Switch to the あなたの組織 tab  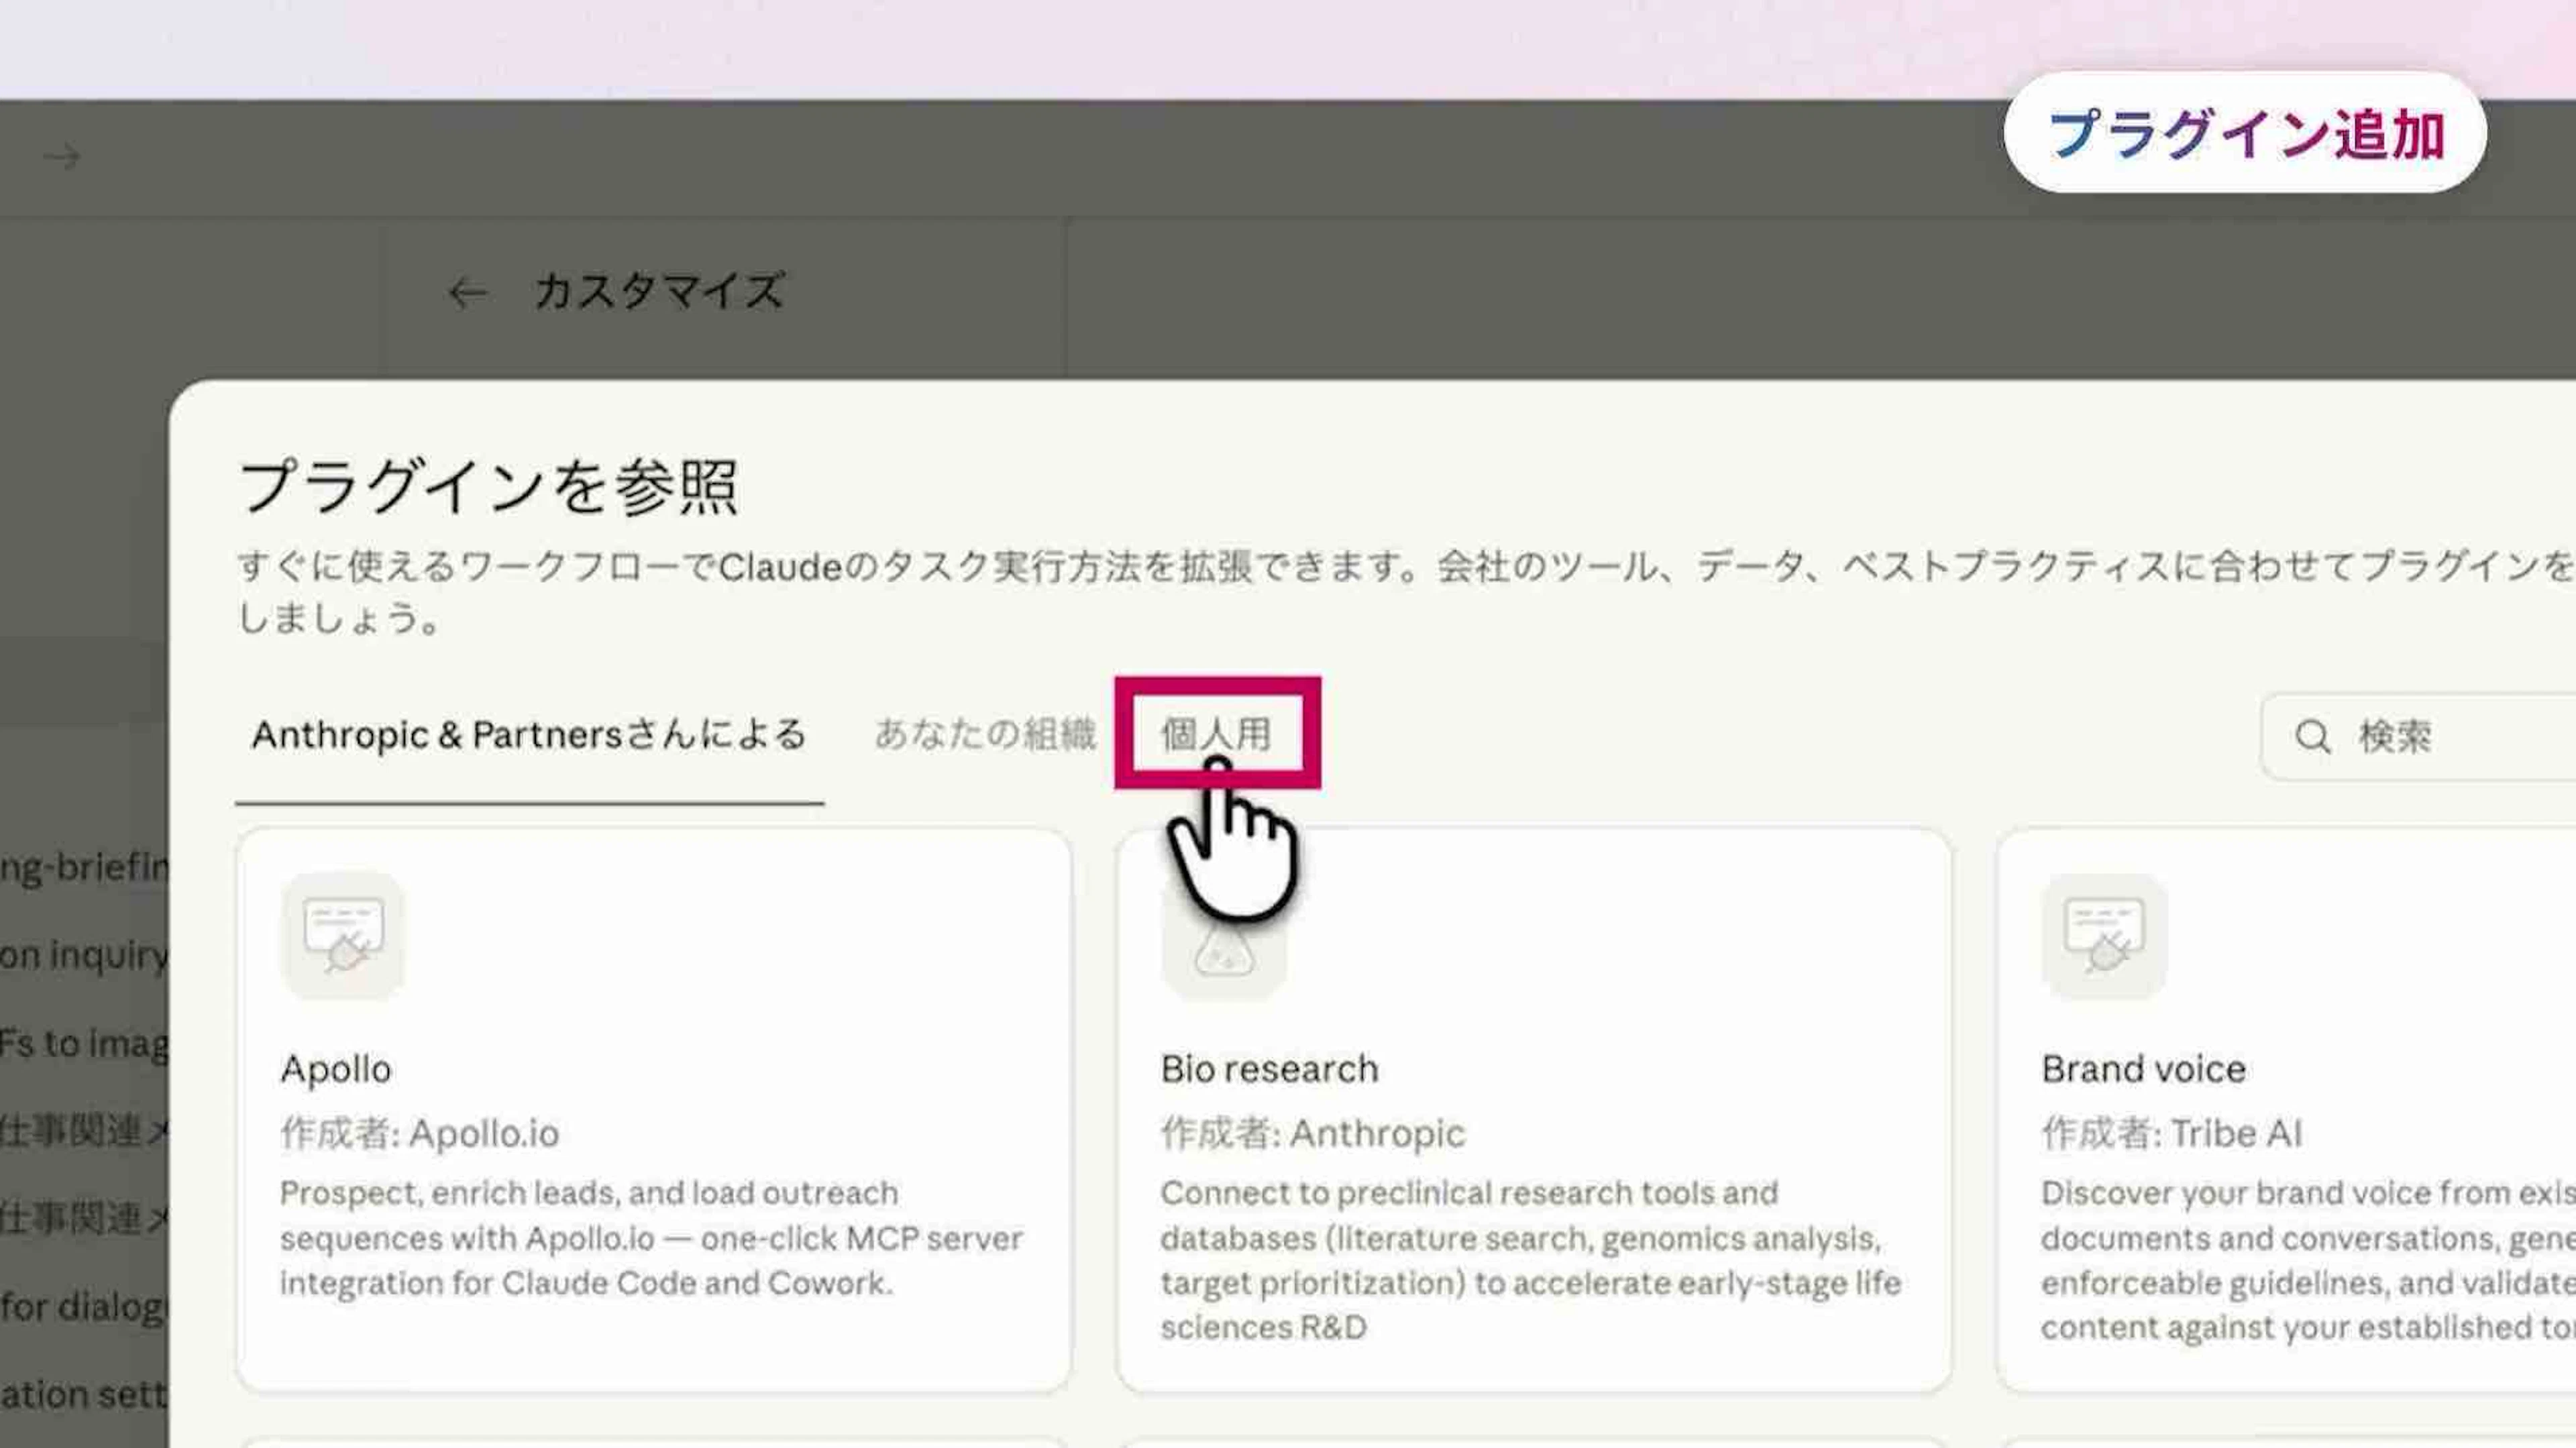(985, 734)
